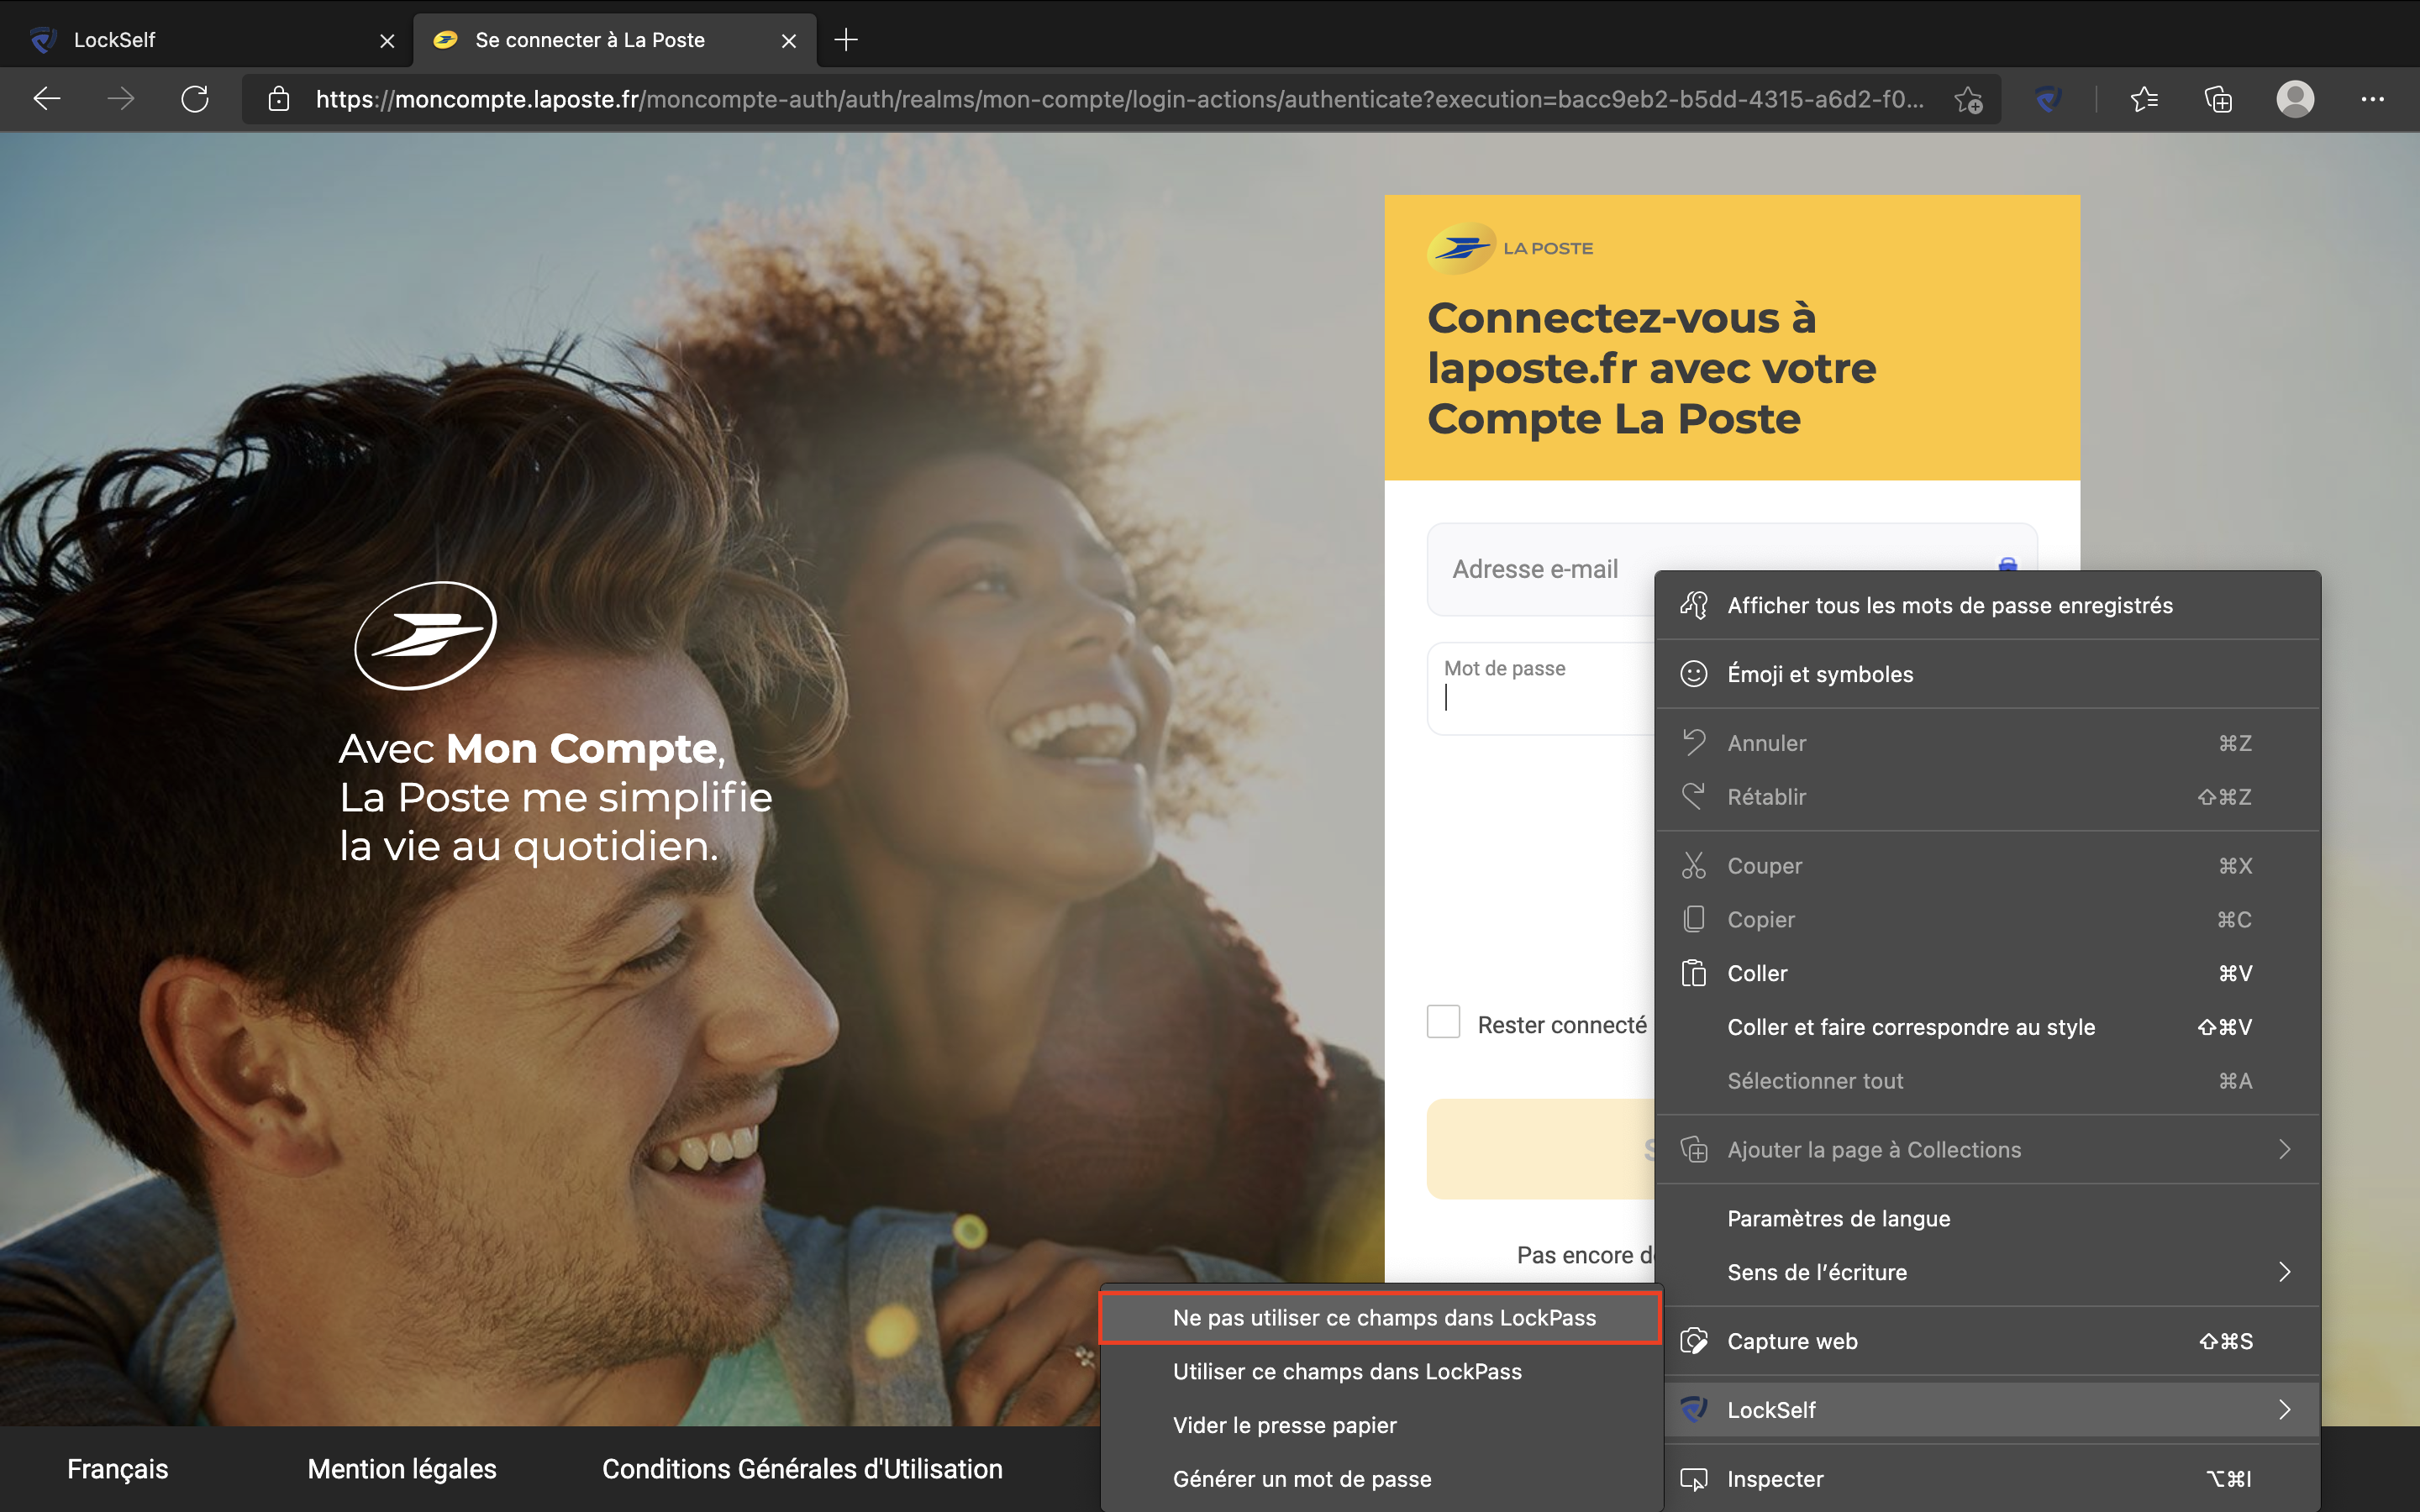The width and height of the screenshot is (2420, 1512).
Task: Open Conditions Générales d'Utilisation link
Action: [802, 1469]
